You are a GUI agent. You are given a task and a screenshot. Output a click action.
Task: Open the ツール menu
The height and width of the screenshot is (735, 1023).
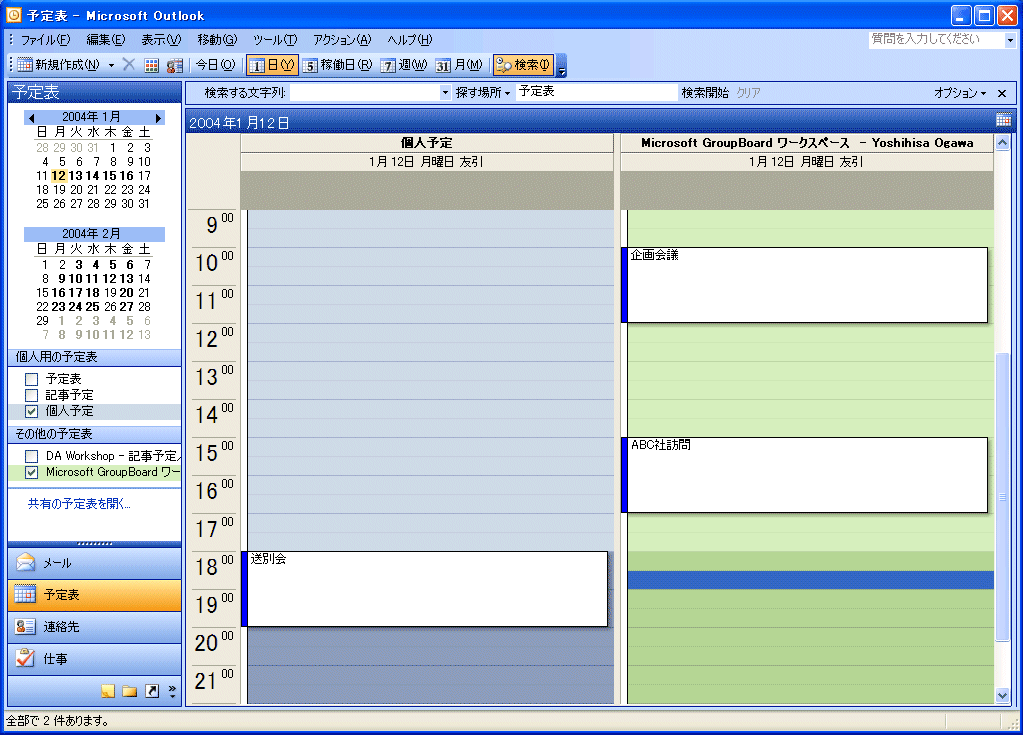coord(275,40)
